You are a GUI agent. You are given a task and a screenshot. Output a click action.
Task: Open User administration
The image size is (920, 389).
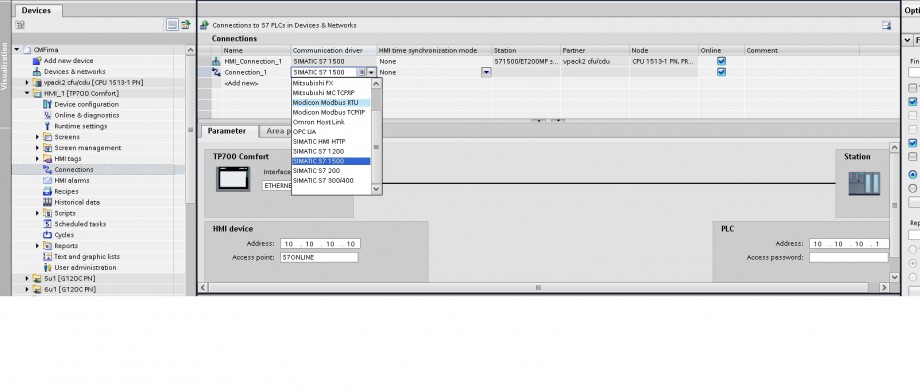(x=85, y=268)
